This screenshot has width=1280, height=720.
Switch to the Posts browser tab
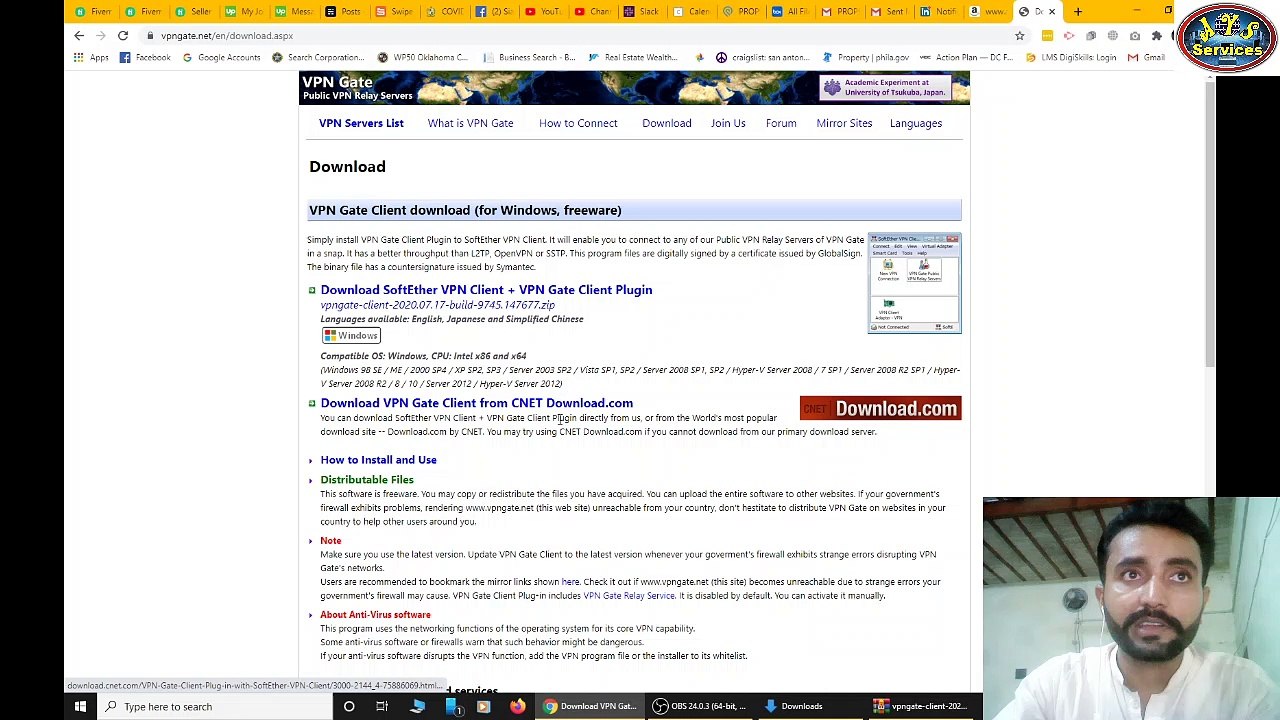tap(343, 11)
